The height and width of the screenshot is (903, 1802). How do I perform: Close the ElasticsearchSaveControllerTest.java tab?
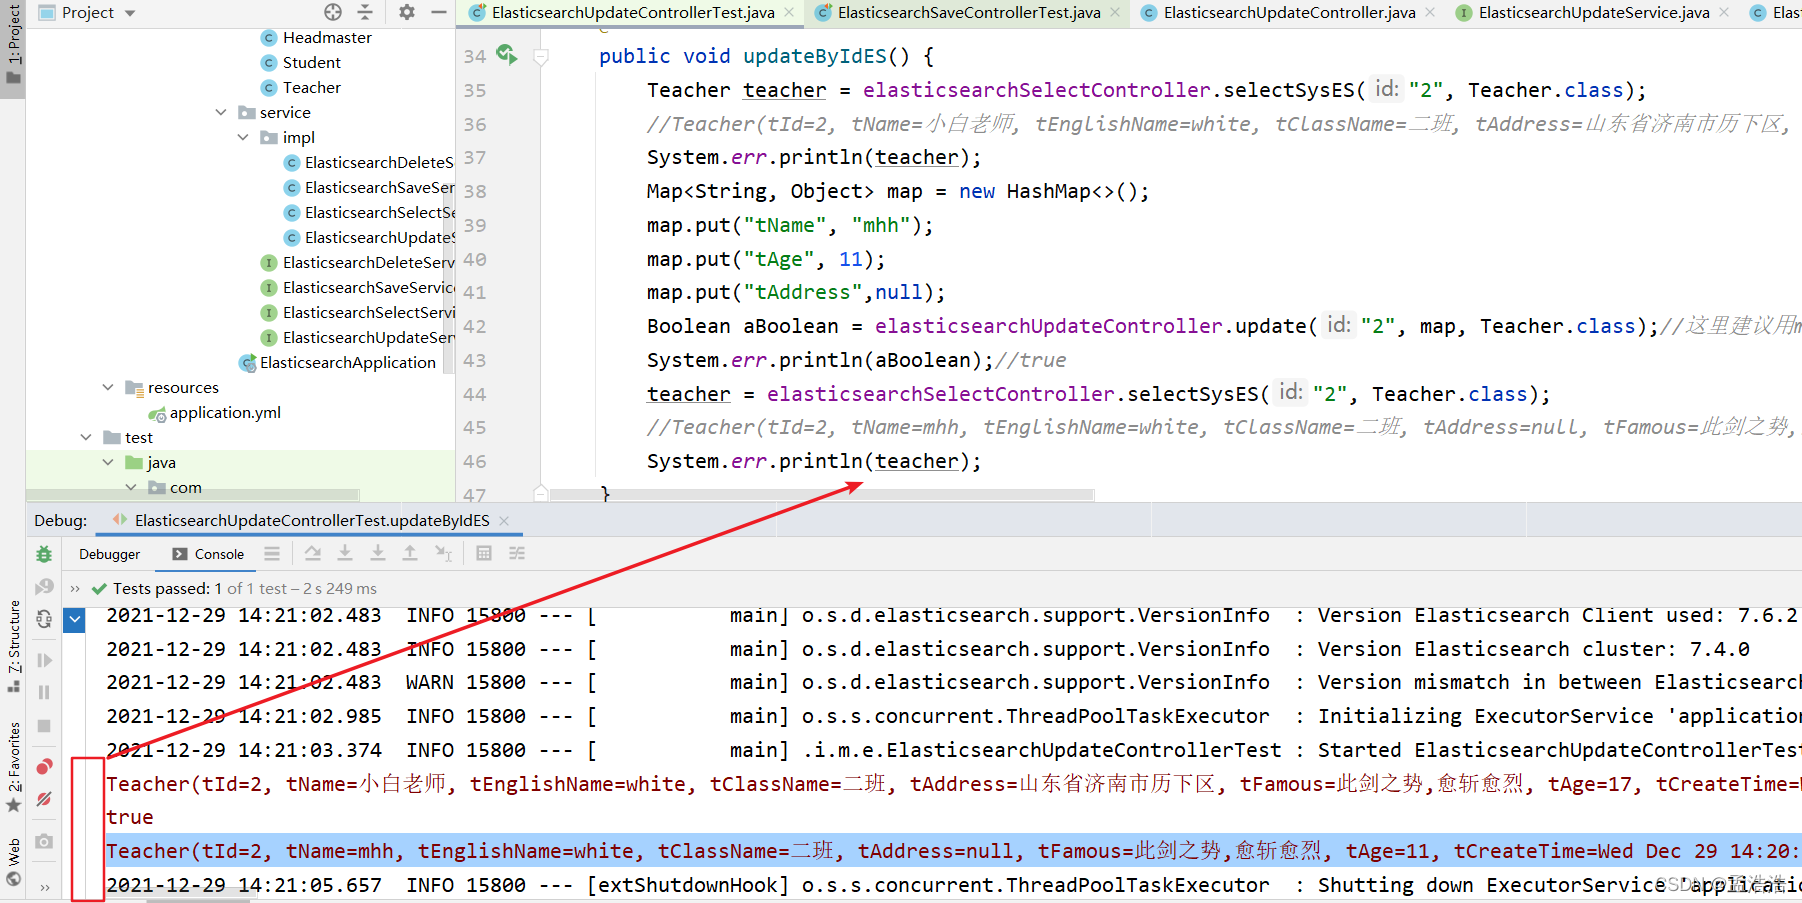point(1115,12)
